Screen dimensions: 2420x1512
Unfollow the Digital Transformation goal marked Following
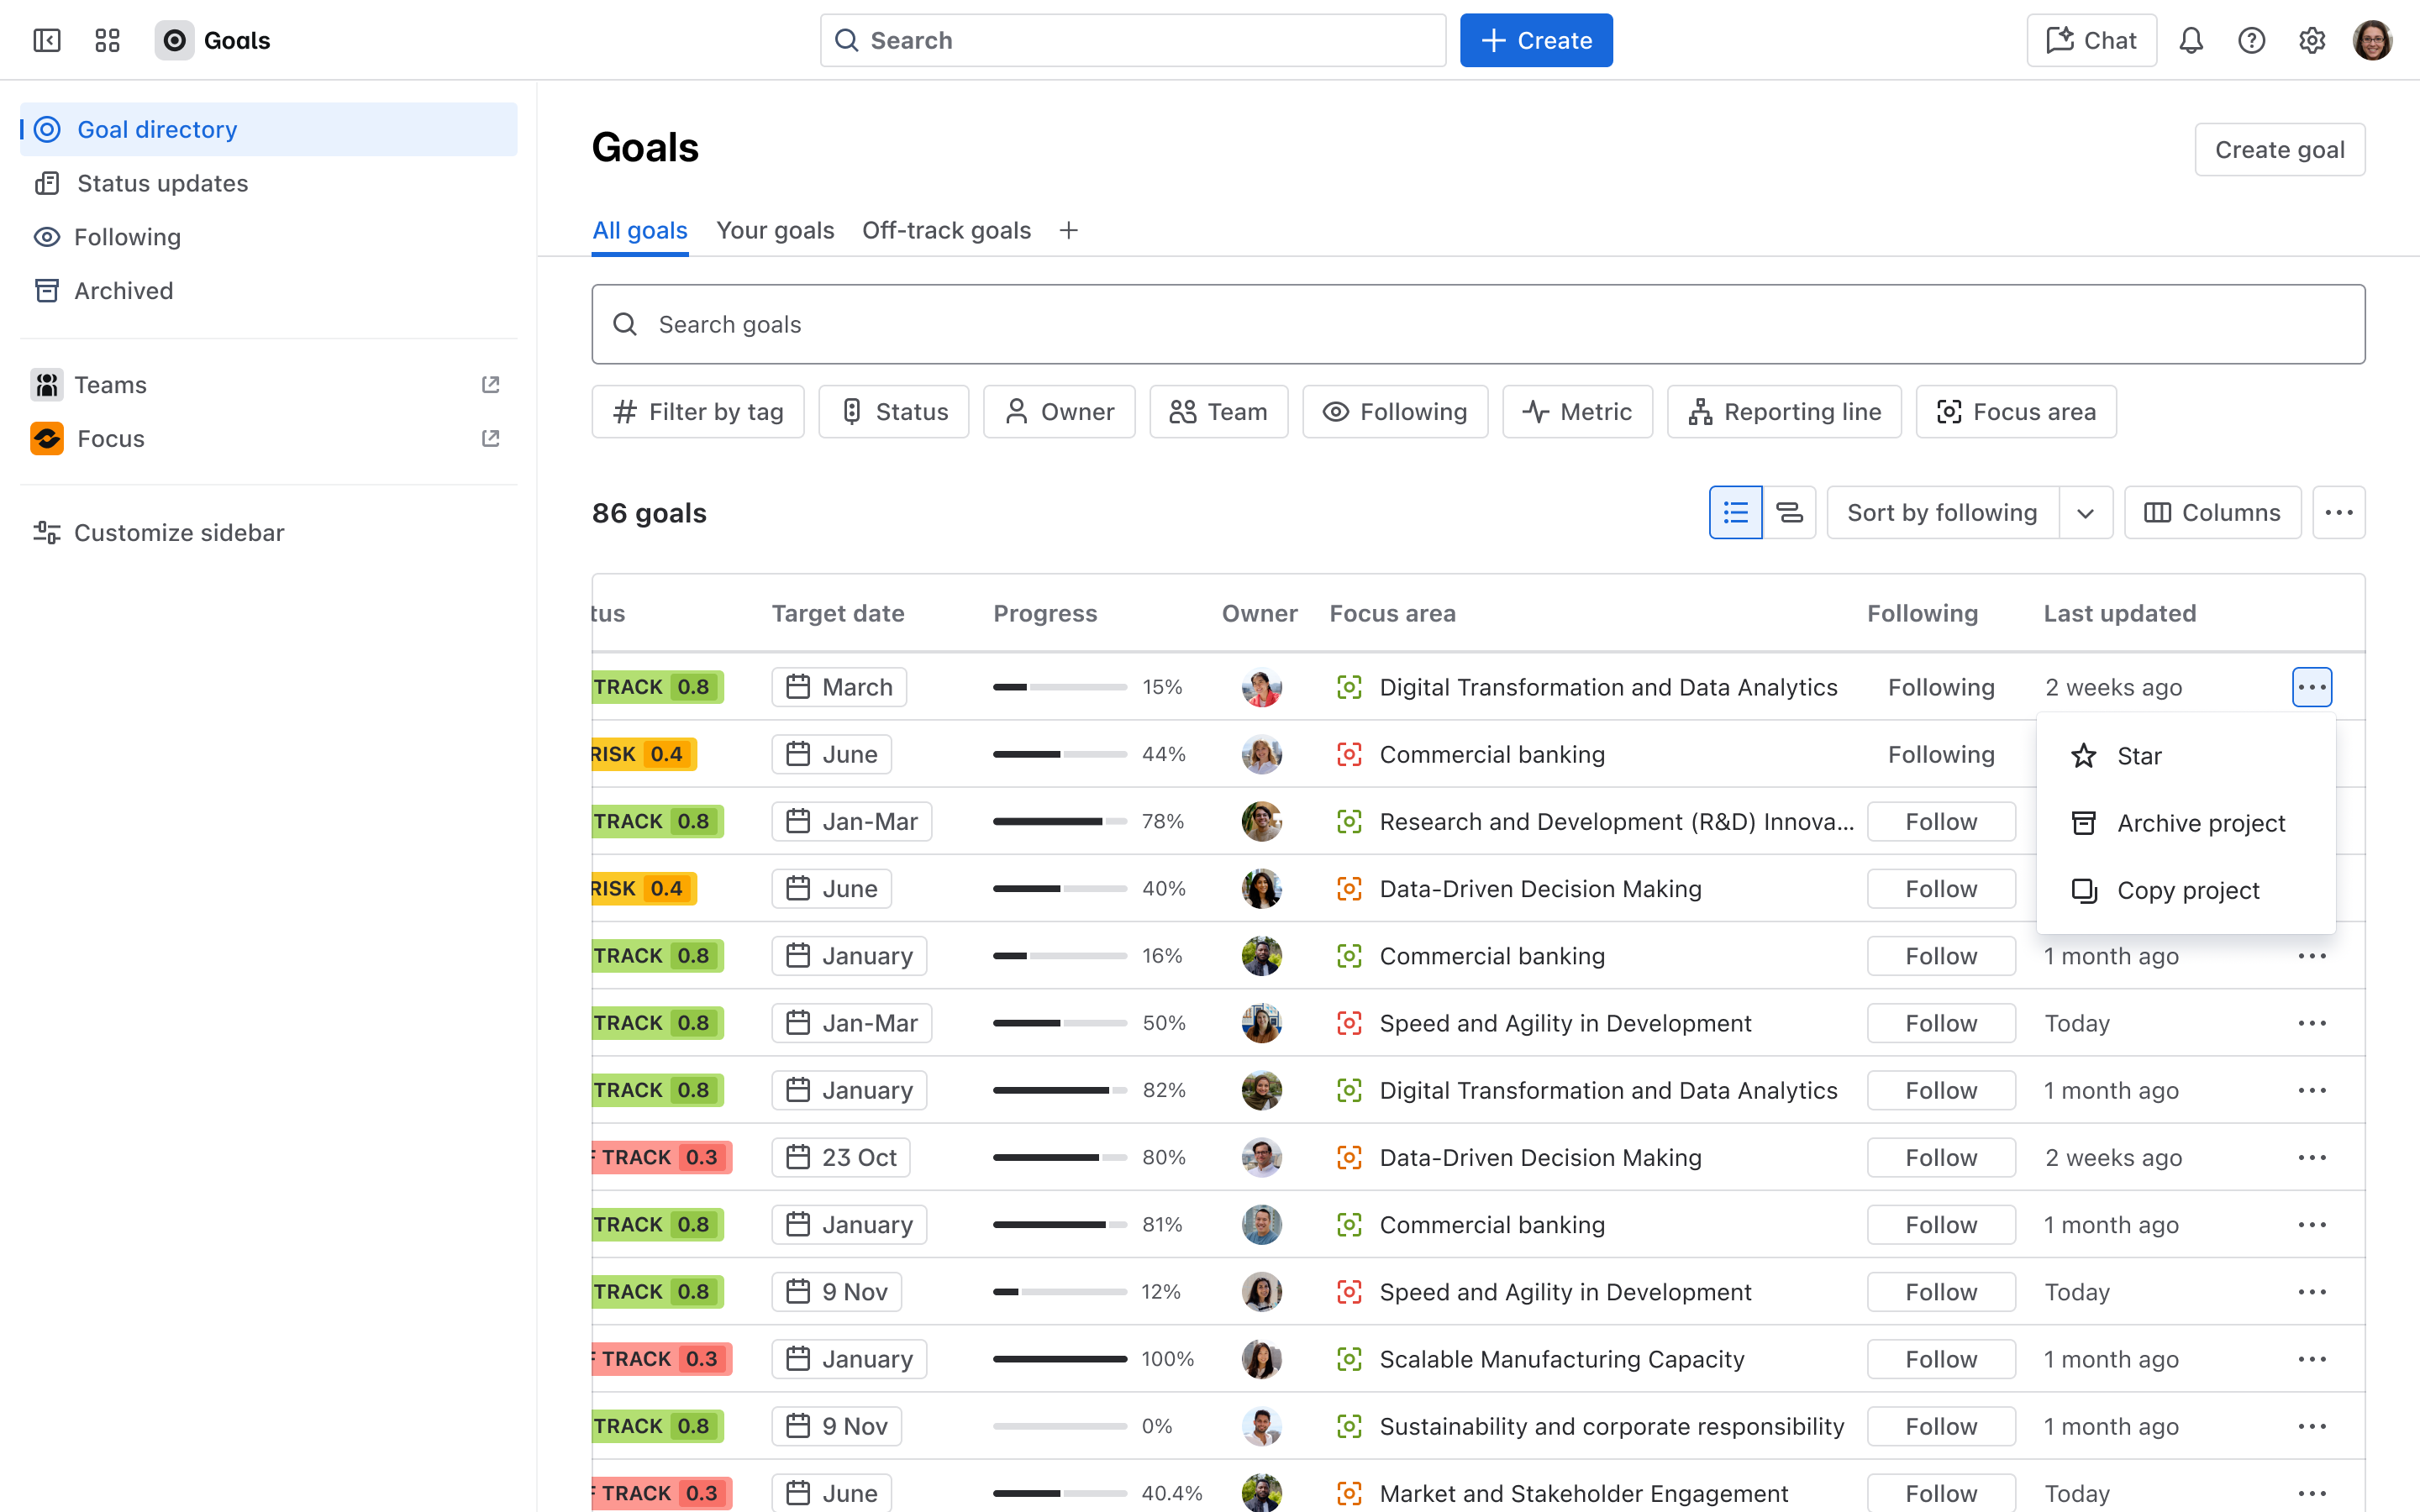coord(1940,687)
